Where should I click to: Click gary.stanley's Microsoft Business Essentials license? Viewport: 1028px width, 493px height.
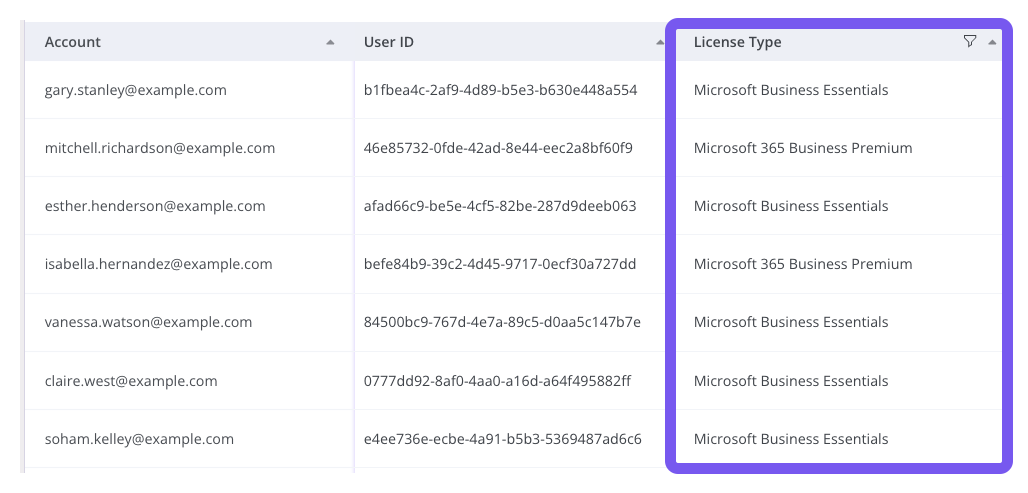(x=791, y=90)
